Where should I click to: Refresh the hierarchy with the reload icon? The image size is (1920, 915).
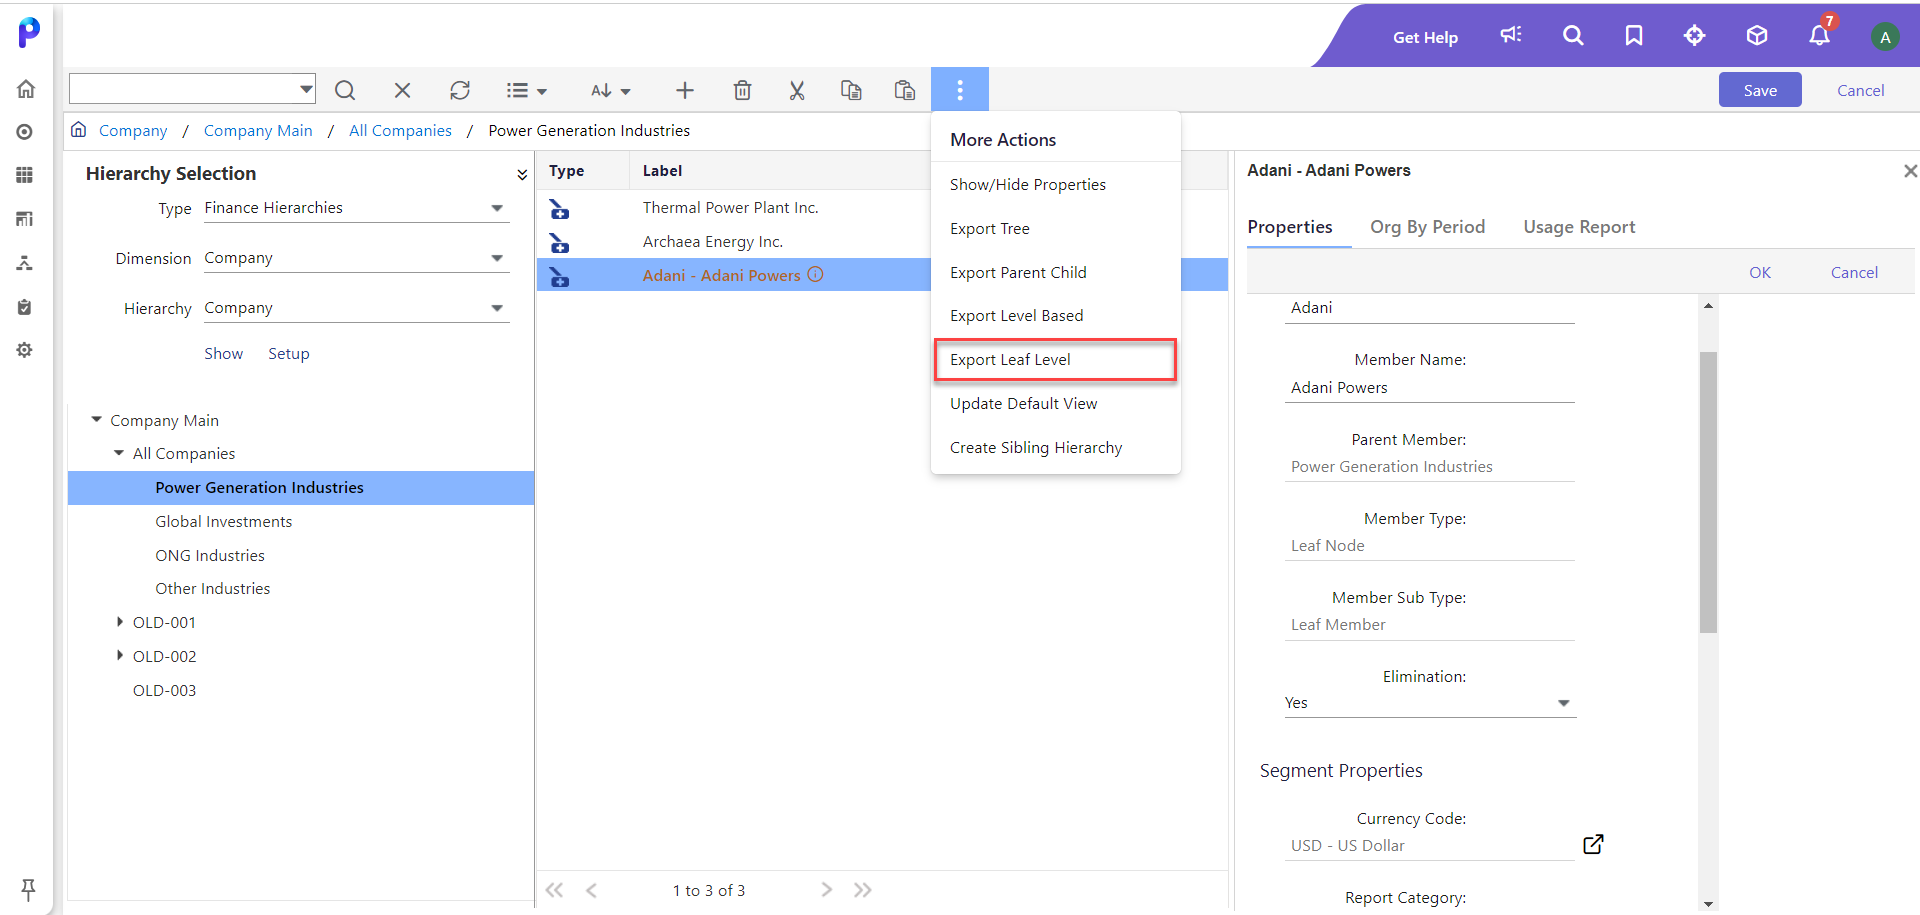click(x=460, y=90)
